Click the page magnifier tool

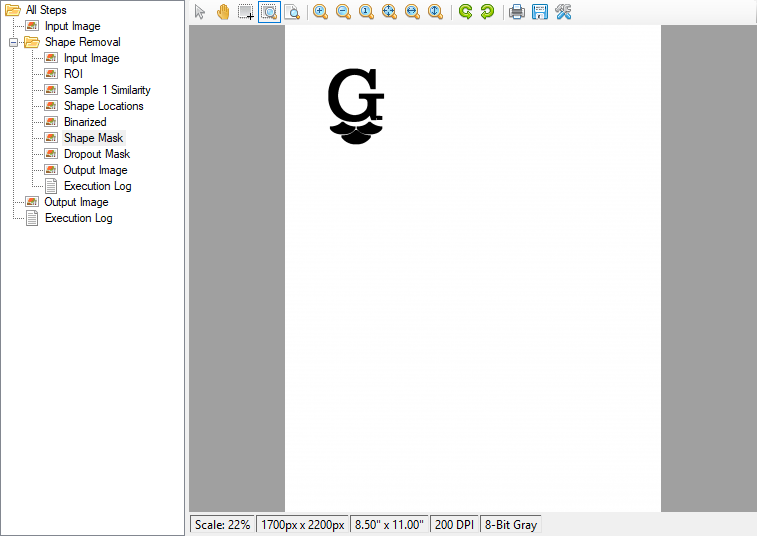coord(292,12)
